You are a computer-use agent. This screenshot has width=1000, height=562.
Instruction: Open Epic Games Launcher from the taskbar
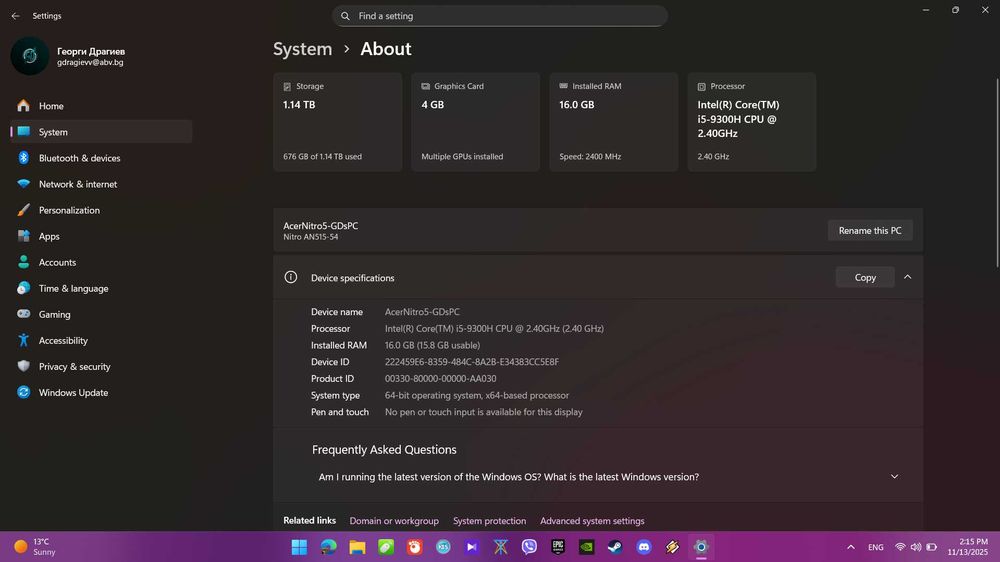558,547
